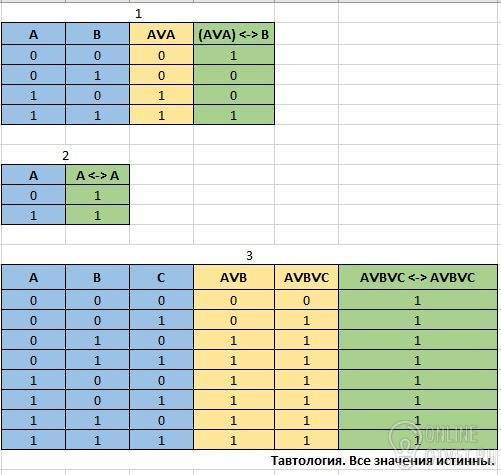Viewport: 501px width, 475px height.
Task: Click the 'A' header cell in table 1
Action: click(33, 34)
